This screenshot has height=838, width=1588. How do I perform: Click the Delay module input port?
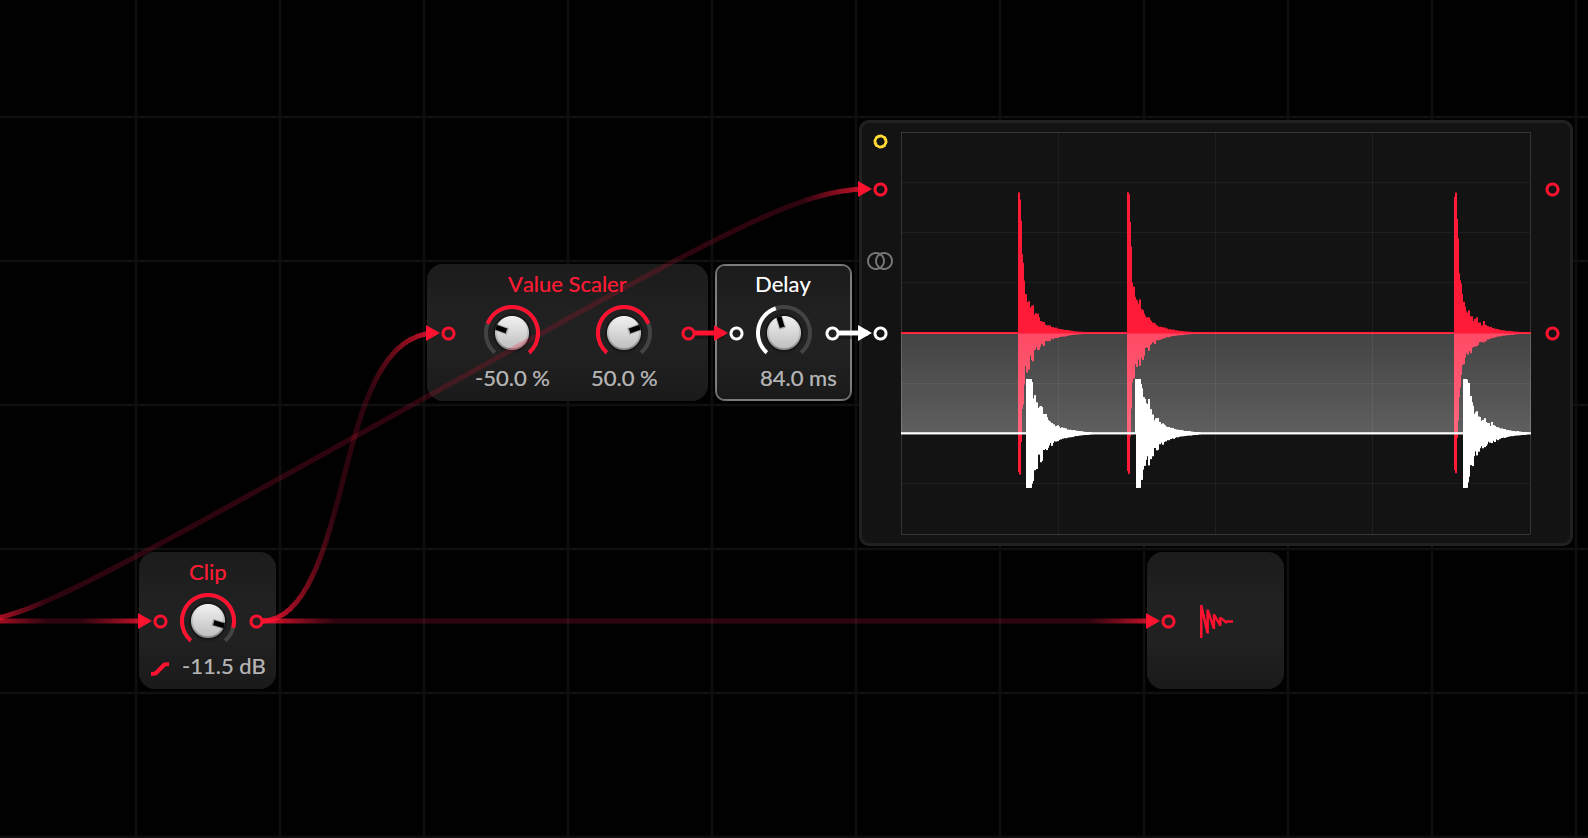[x=736, y=333]
